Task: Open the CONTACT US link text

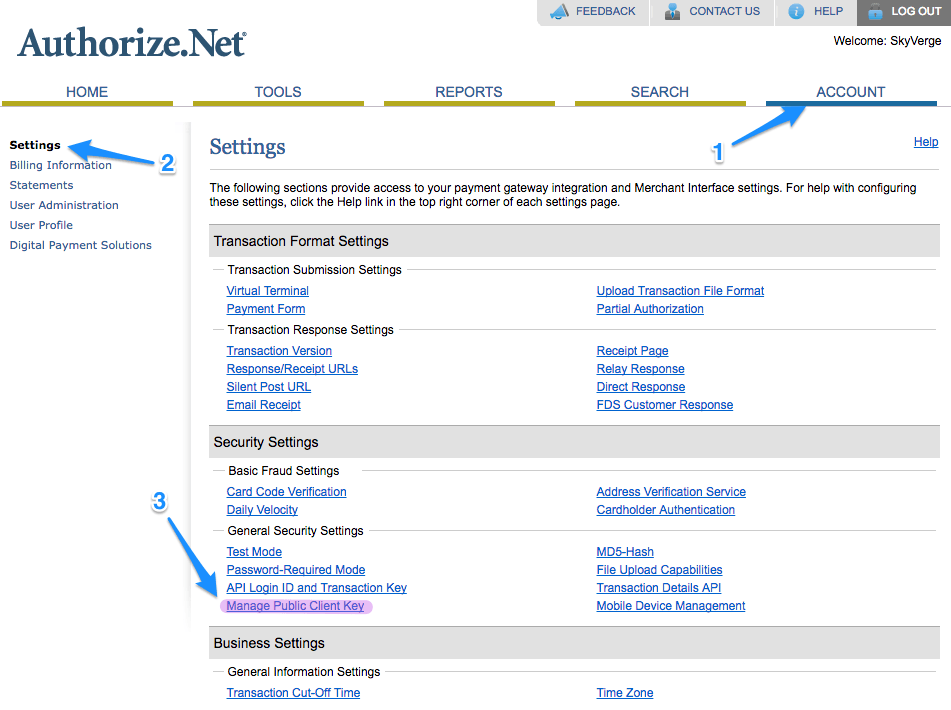Action: (x=724, y=12)
